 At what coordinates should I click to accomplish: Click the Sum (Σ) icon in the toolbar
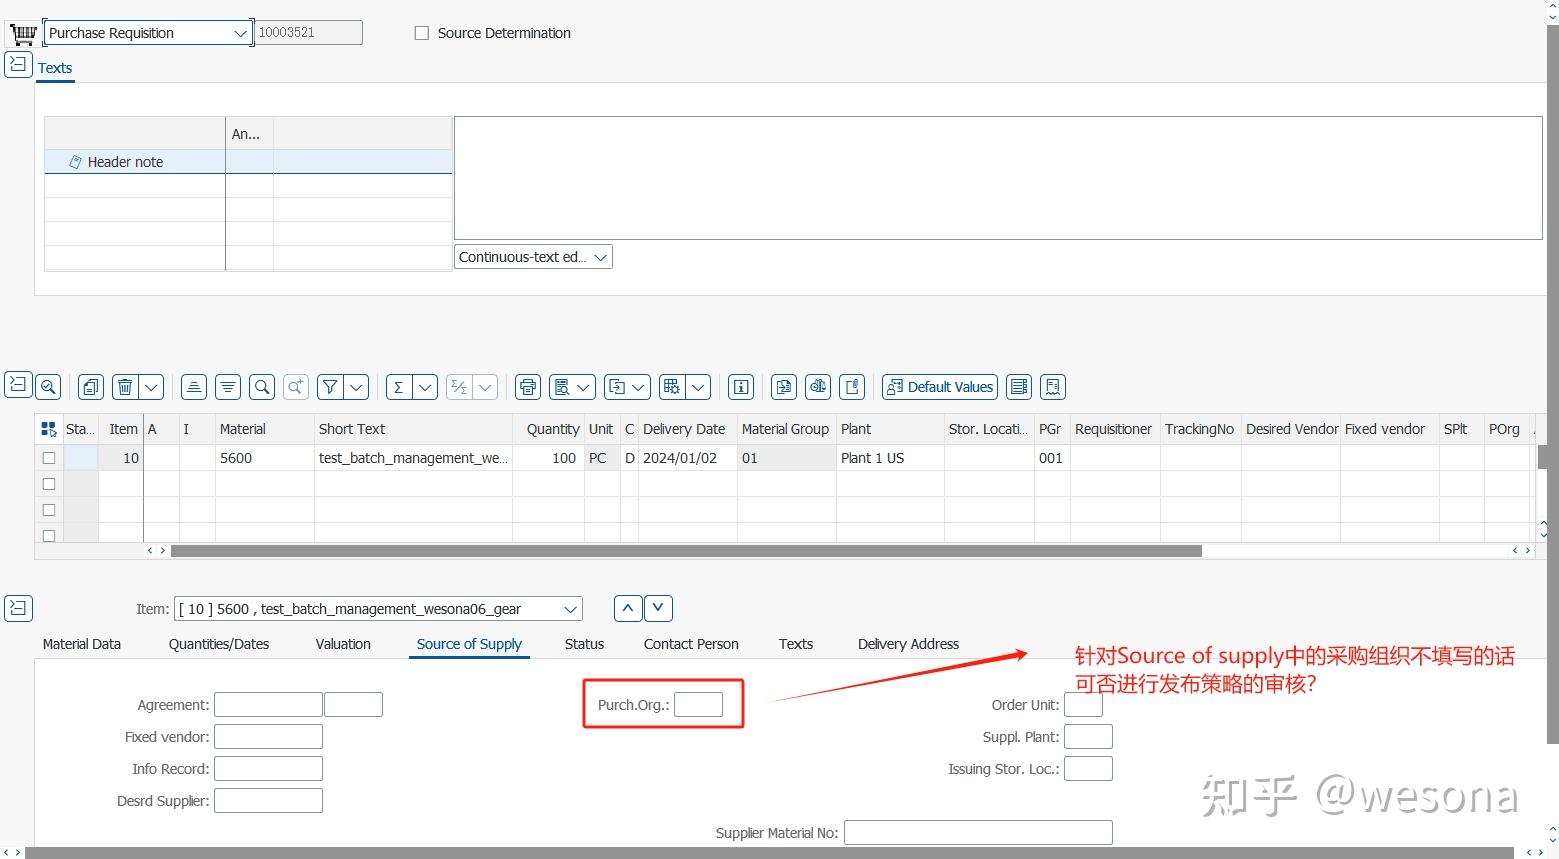pyautogui.click(x=401, y=387)
